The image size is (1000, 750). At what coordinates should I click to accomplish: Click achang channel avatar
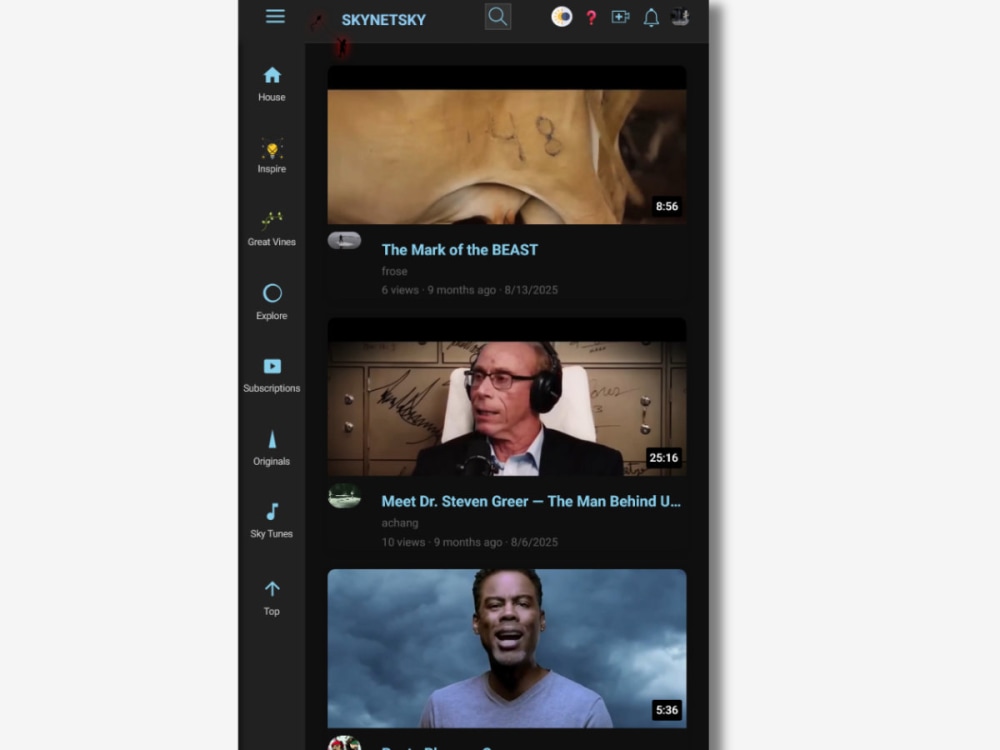(344, 496)
